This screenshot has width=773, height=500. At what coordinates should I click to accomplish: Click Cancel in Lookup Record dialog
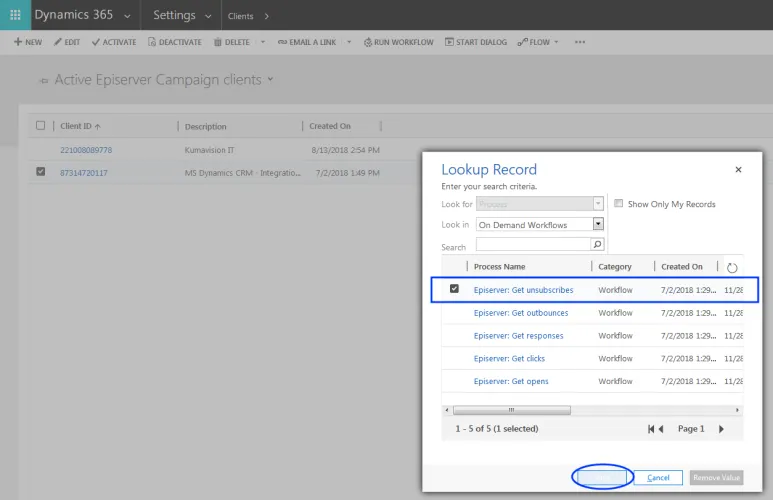658,477
